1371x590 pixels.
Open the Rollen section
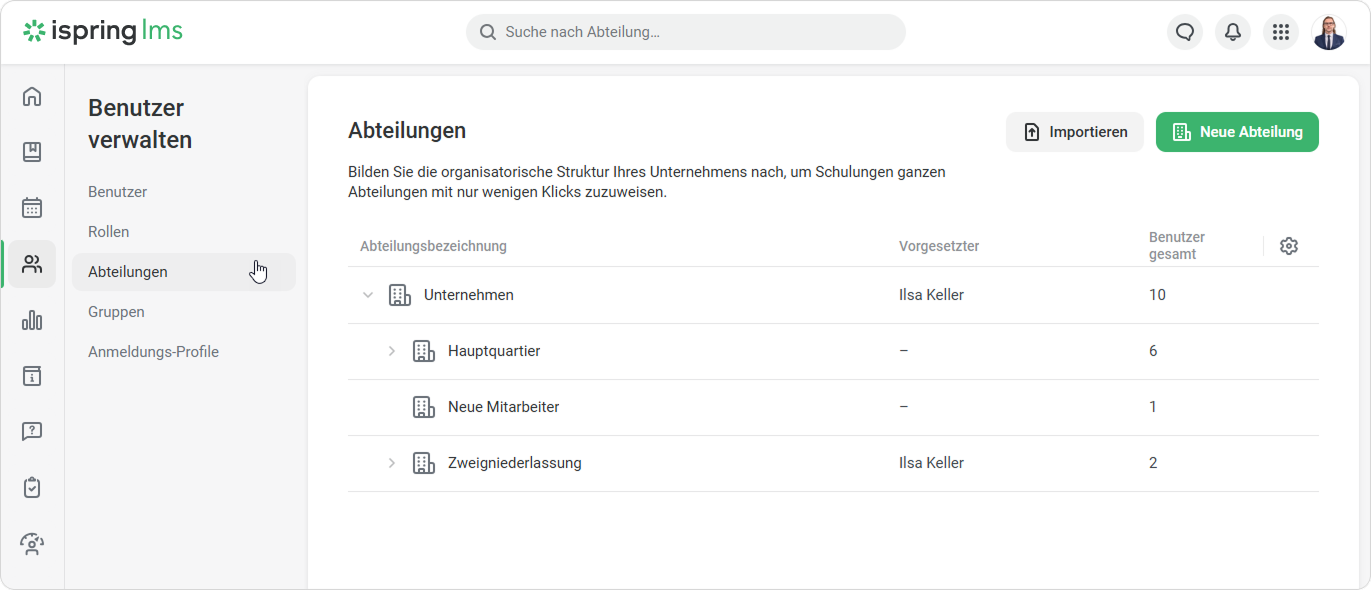click(109, 232)
